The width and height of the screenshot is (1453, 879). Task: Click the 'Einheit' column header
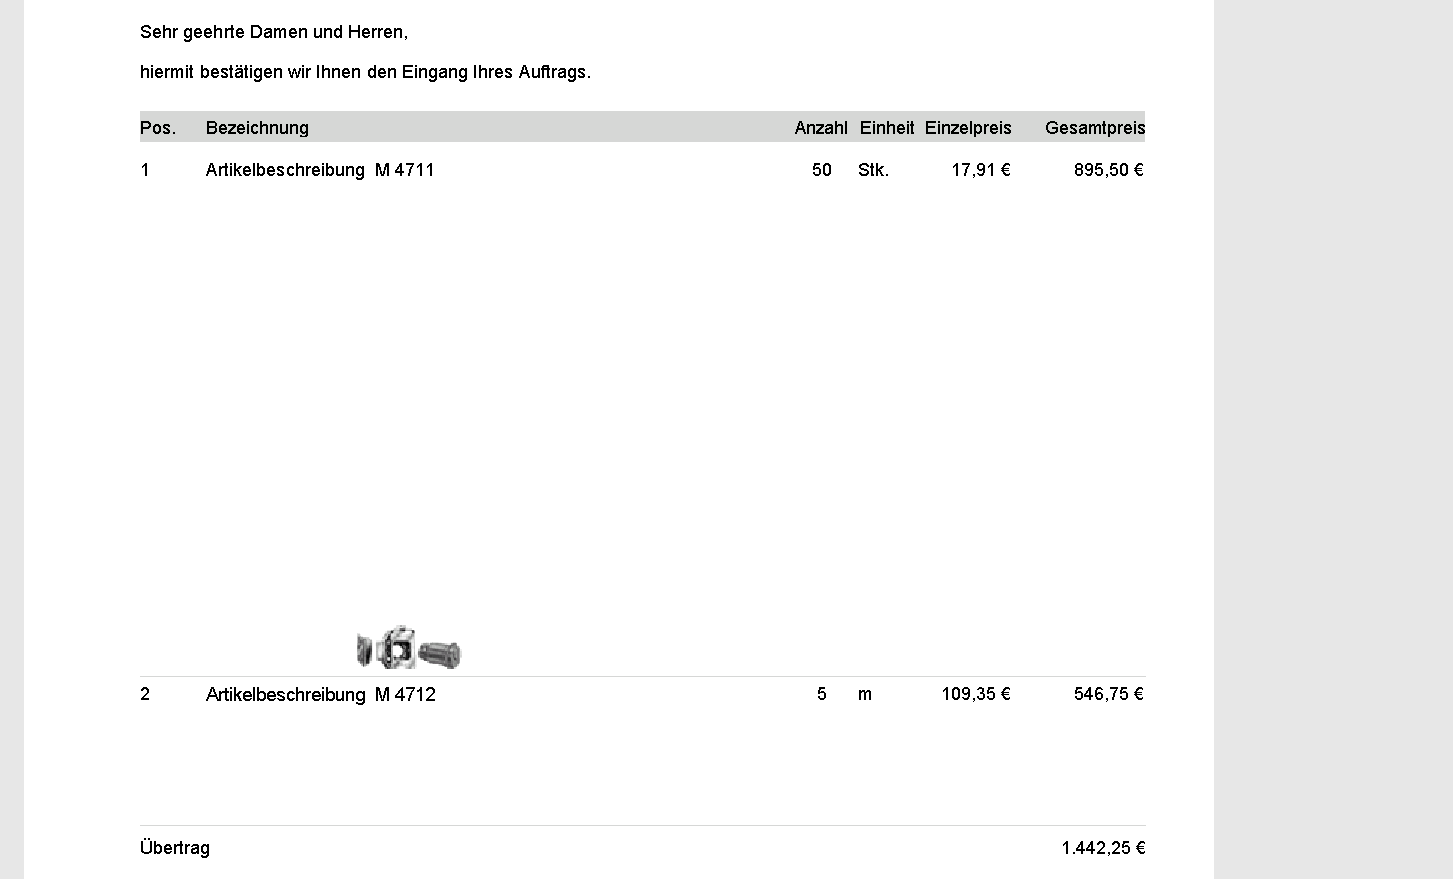[887, 128]
